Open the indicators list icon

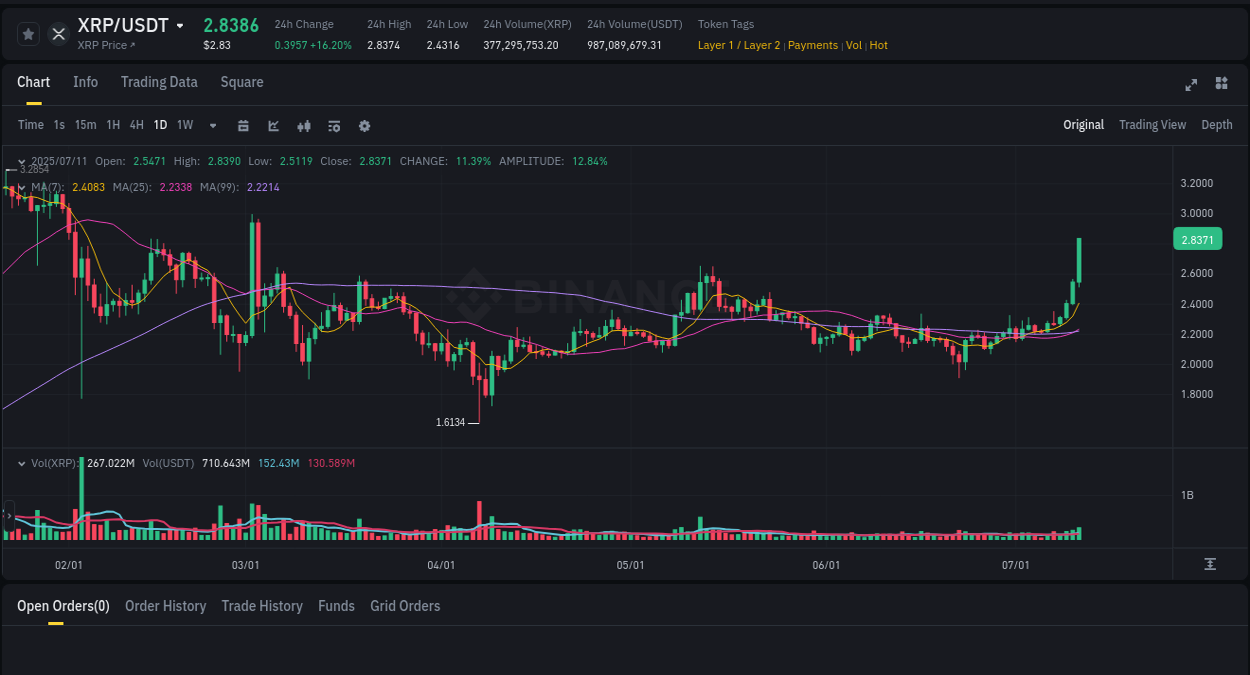pyautogui.click(x=333, y=125)
